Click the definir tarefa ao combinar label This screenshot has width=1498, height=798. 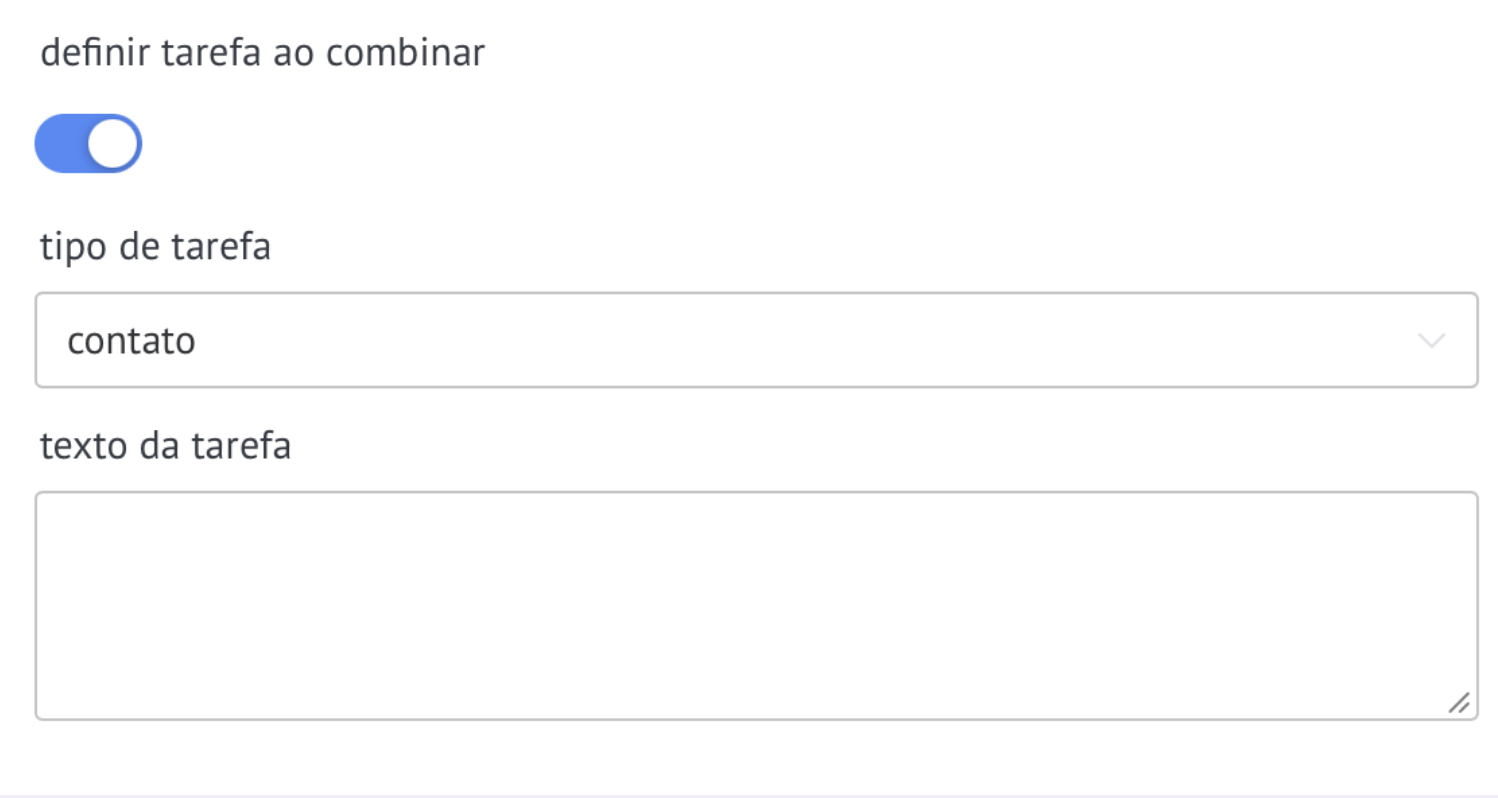tap(262, 53)
